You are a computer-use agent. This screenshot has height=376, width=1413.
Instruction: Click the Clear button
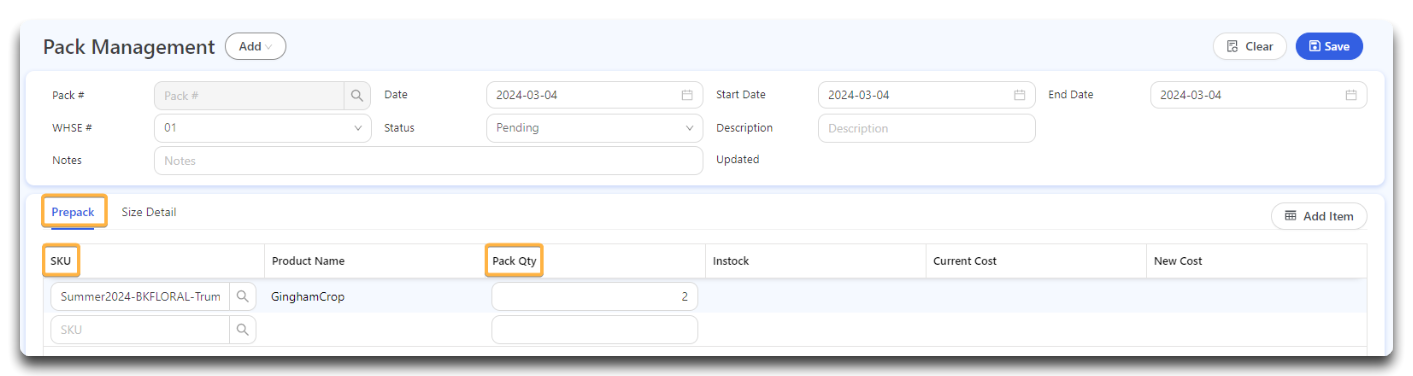click(1250, 46)
